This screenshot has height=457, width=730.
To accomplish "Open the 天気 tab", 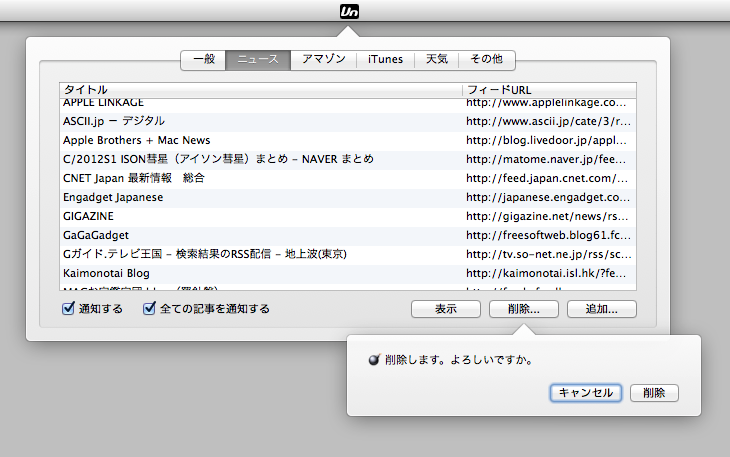I will point(437,59).
